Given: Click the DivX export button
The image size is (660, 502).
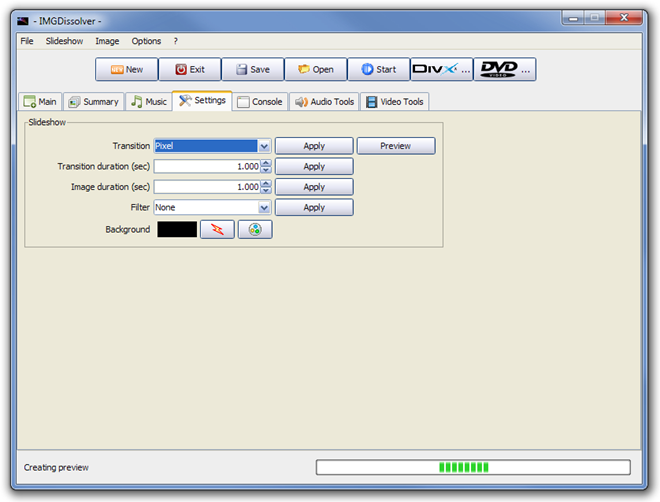Looking at the screenshot, I should click(442, 69).
